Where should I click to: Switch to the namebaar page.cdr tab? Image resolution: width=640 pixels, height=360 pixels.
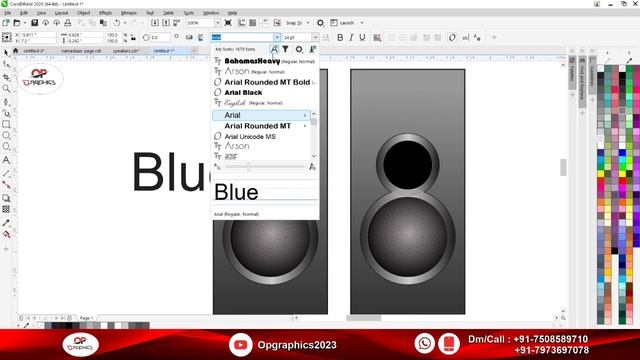click(81, 51)
